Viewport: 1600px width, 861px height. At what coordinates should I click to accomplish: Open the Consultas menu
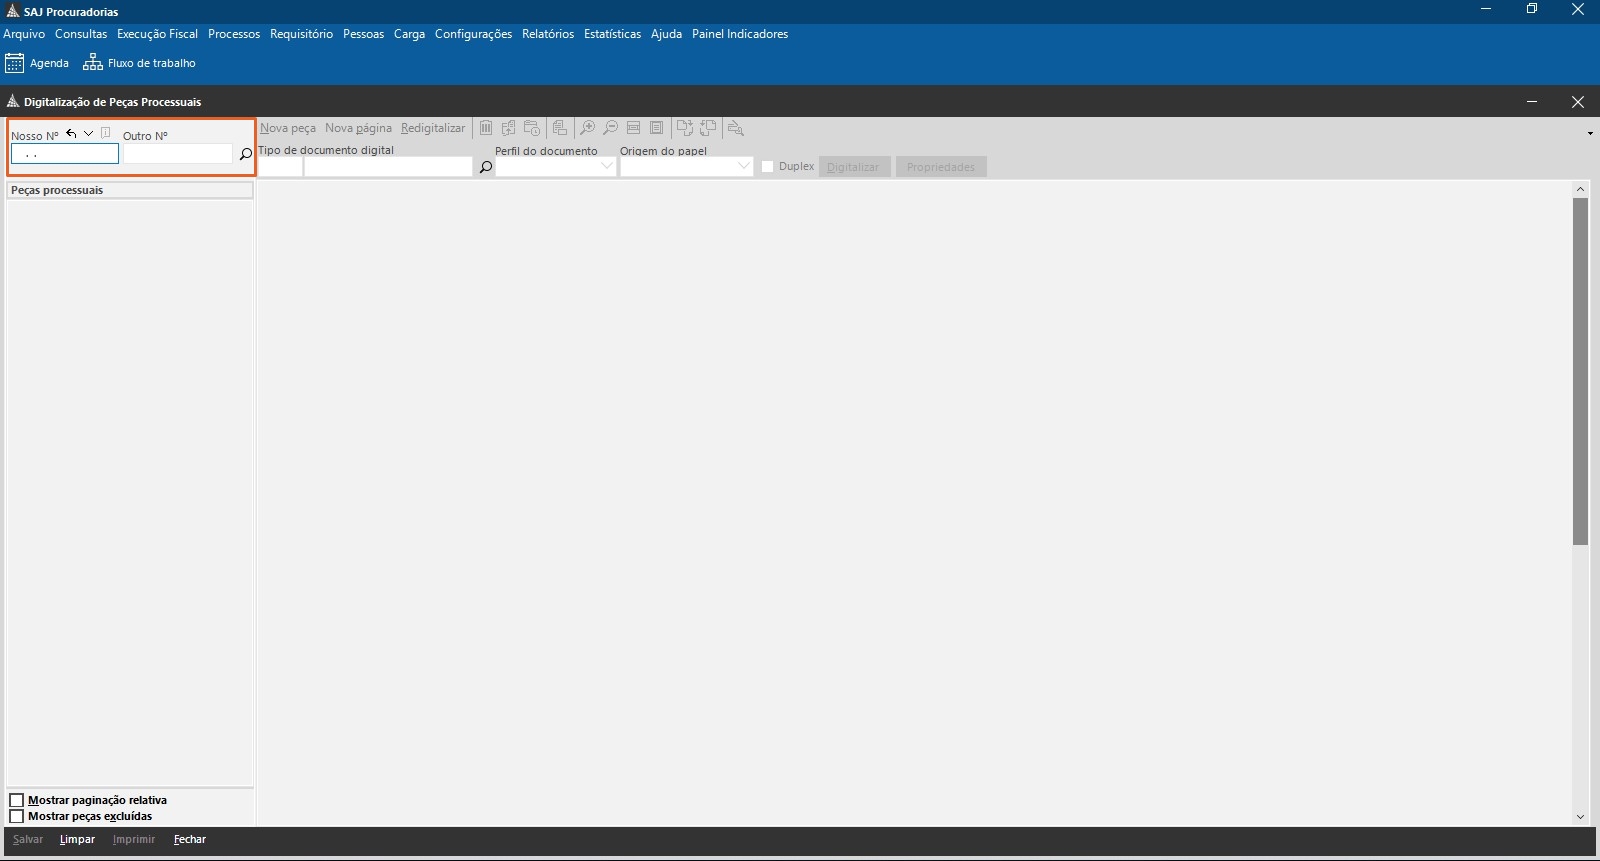click(81, 34)
